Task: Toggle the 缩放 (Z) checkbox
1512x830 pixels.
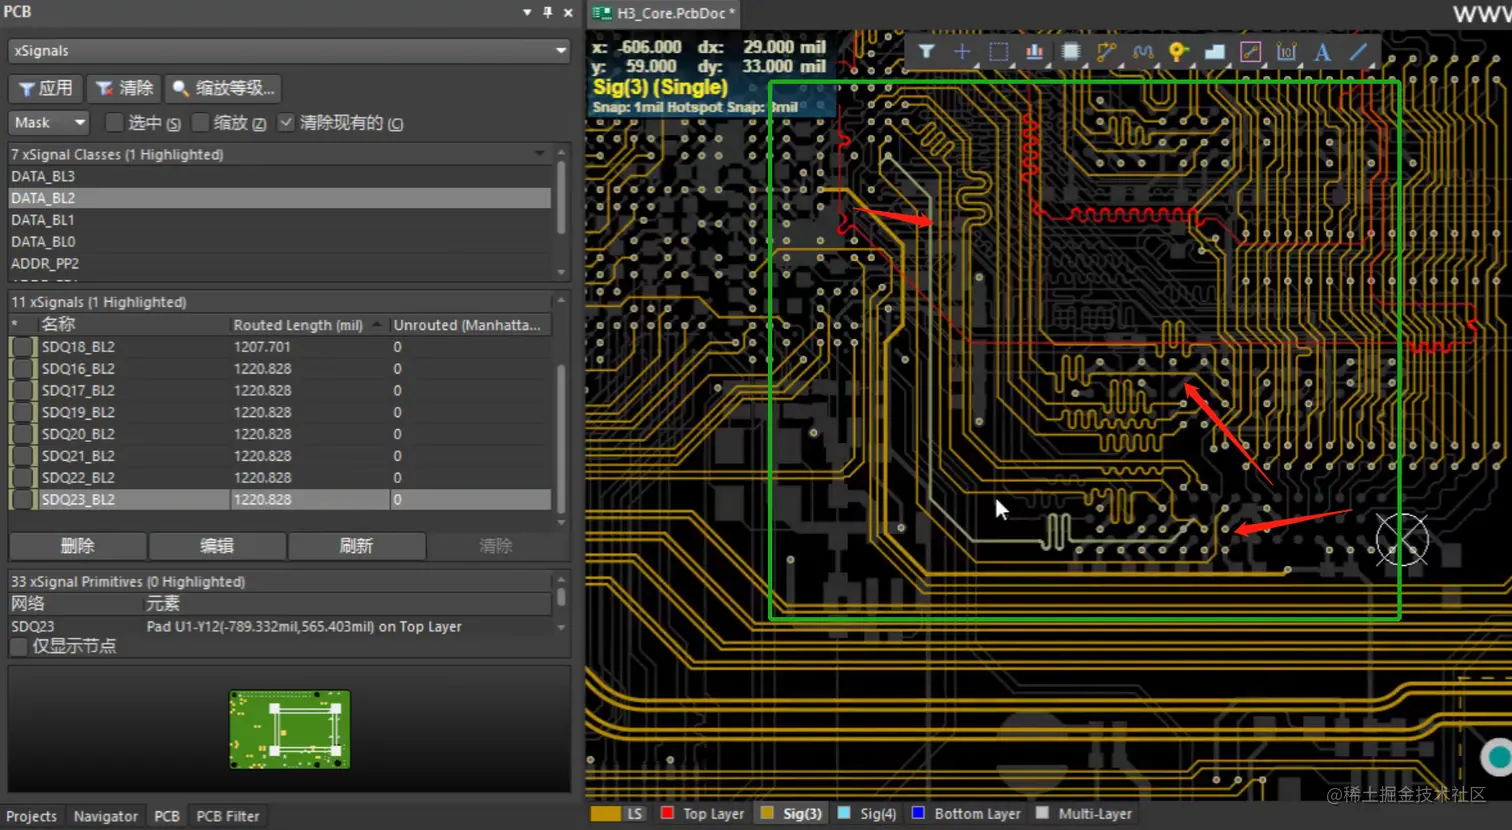Action: pyautogui.click(x=200, y=123)
